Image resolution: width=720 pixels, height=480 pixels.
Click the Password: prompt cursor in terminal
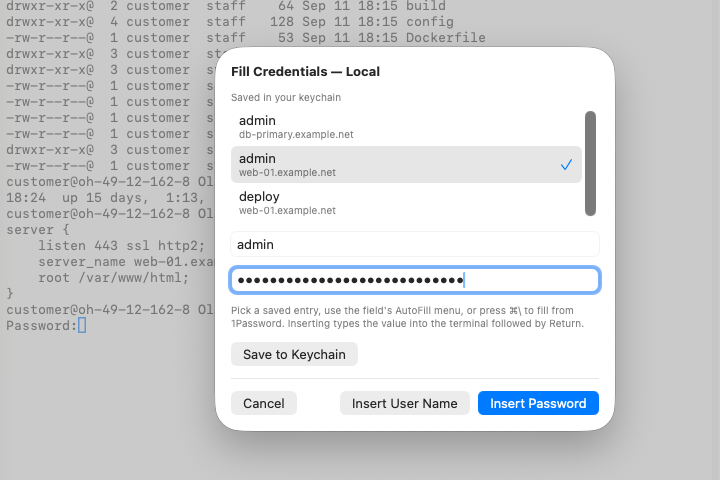(82, 325)
